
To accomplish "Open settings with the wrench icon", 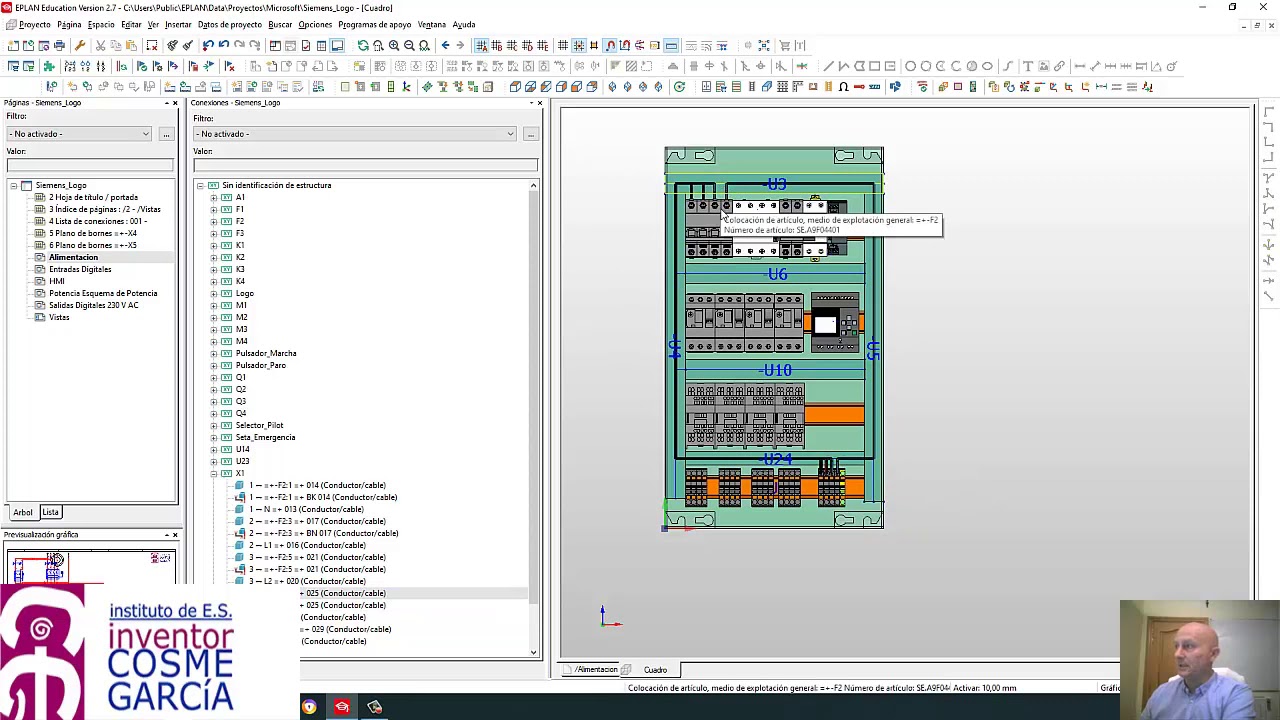I will (x=80, y=45).
